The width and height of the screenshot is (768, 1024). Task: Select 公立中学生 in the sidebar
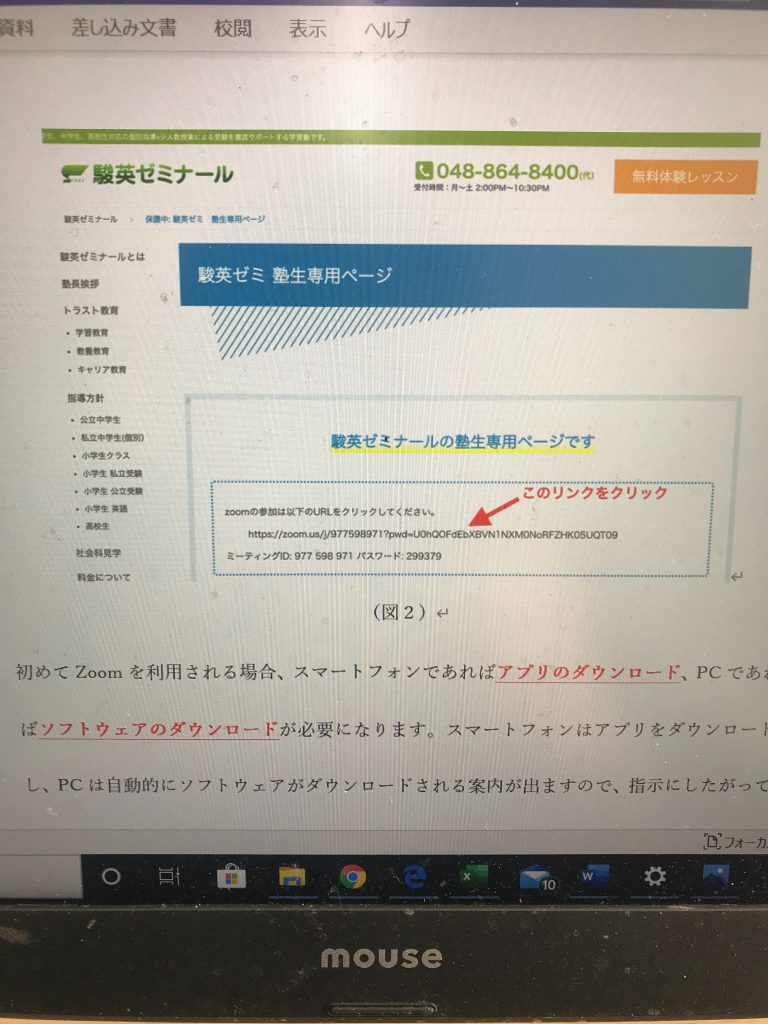[x=100, y=420]
